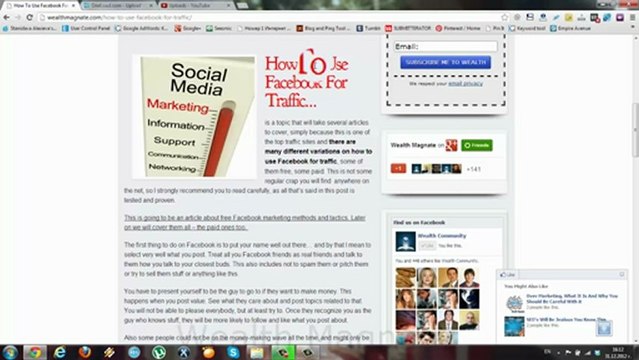639x360 pixels.
Task: Open the Pinterest / Home bookmark
Action: tap(458, 28)
